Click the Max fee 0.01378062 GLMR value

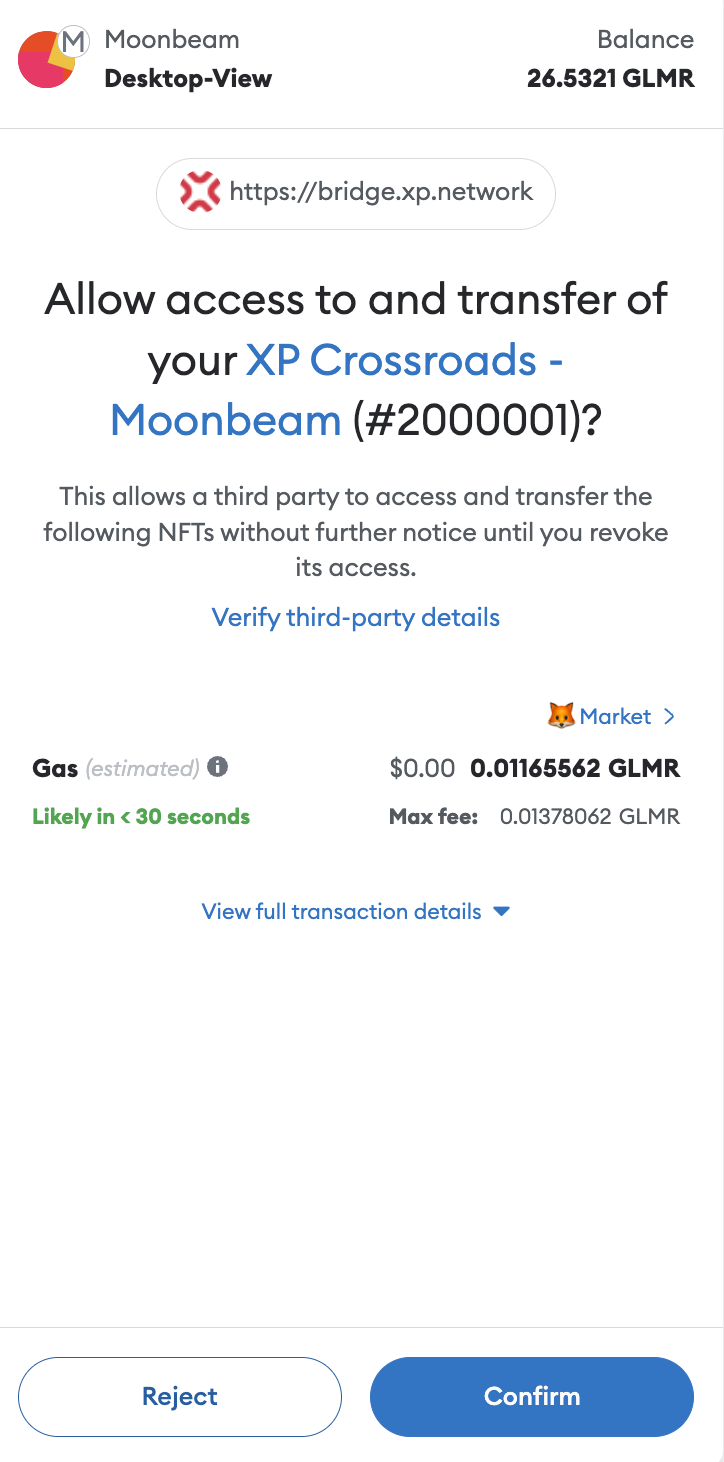coord(590,817)
